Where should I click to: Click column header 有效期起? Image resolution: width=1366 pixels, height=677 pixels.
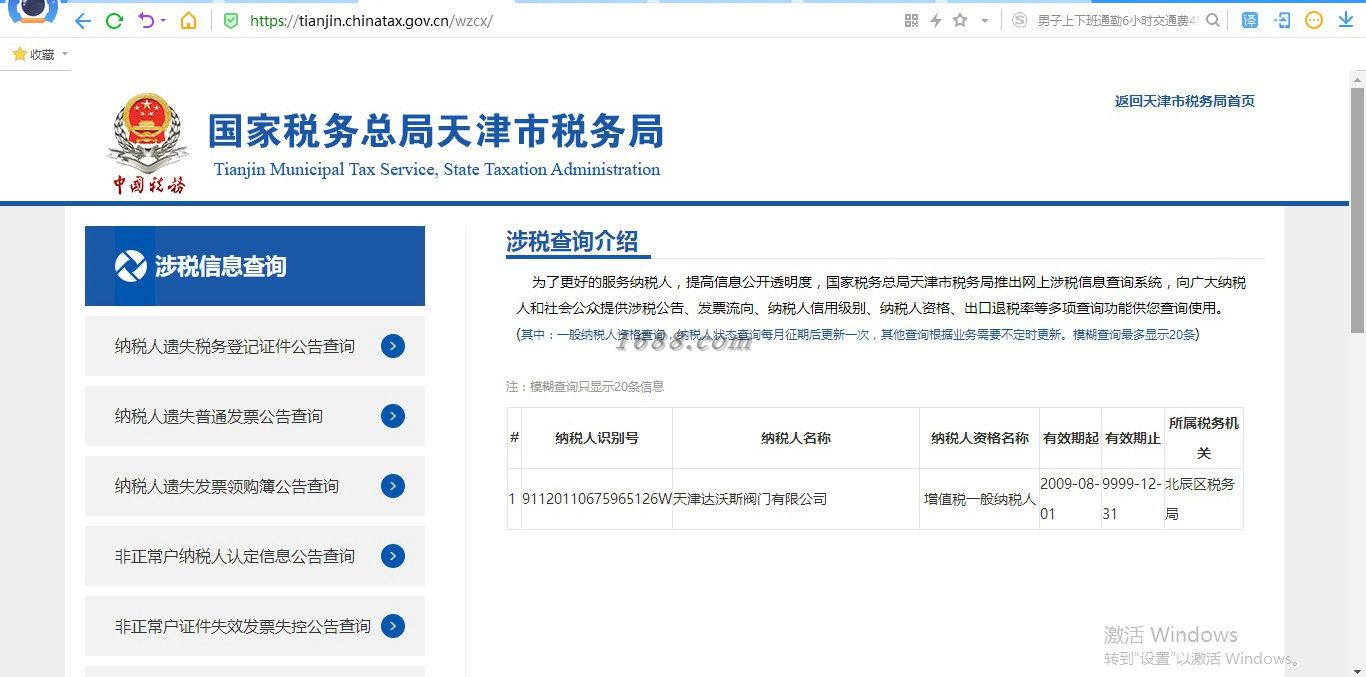pyautogui.click(x=1071, y=438)
